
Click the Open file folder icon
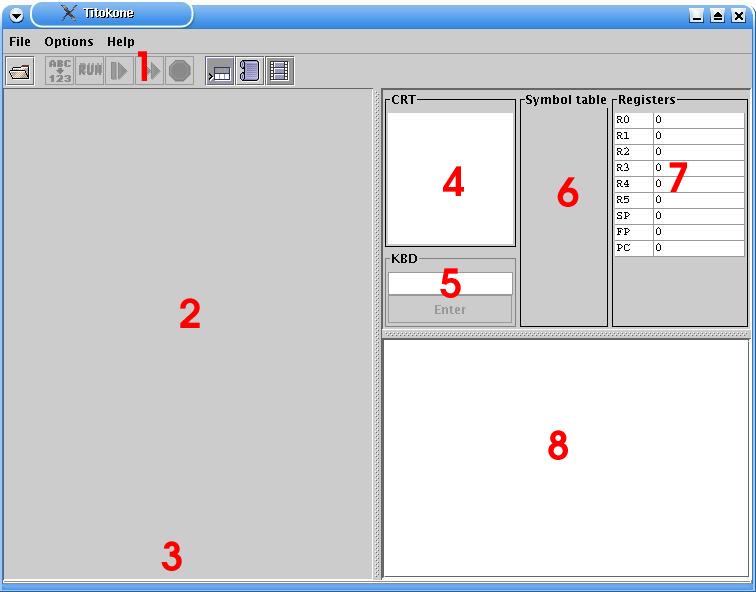(x=20, y=71)
